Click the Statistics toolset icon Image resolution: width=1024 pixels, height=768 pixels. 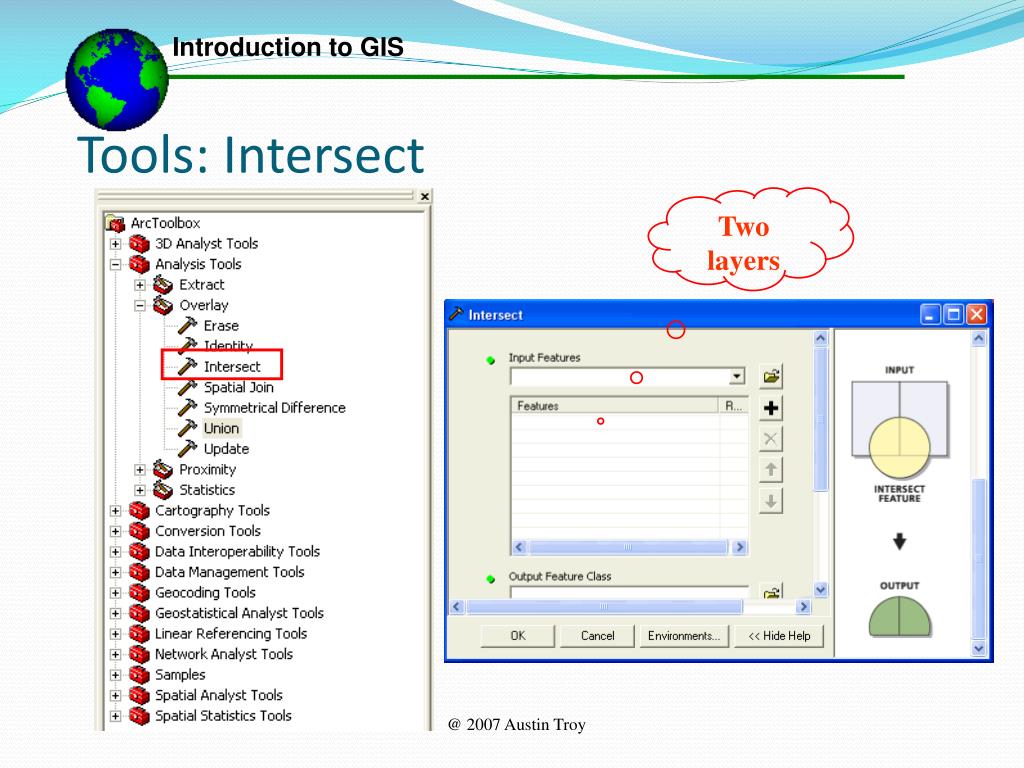[163, 490]
